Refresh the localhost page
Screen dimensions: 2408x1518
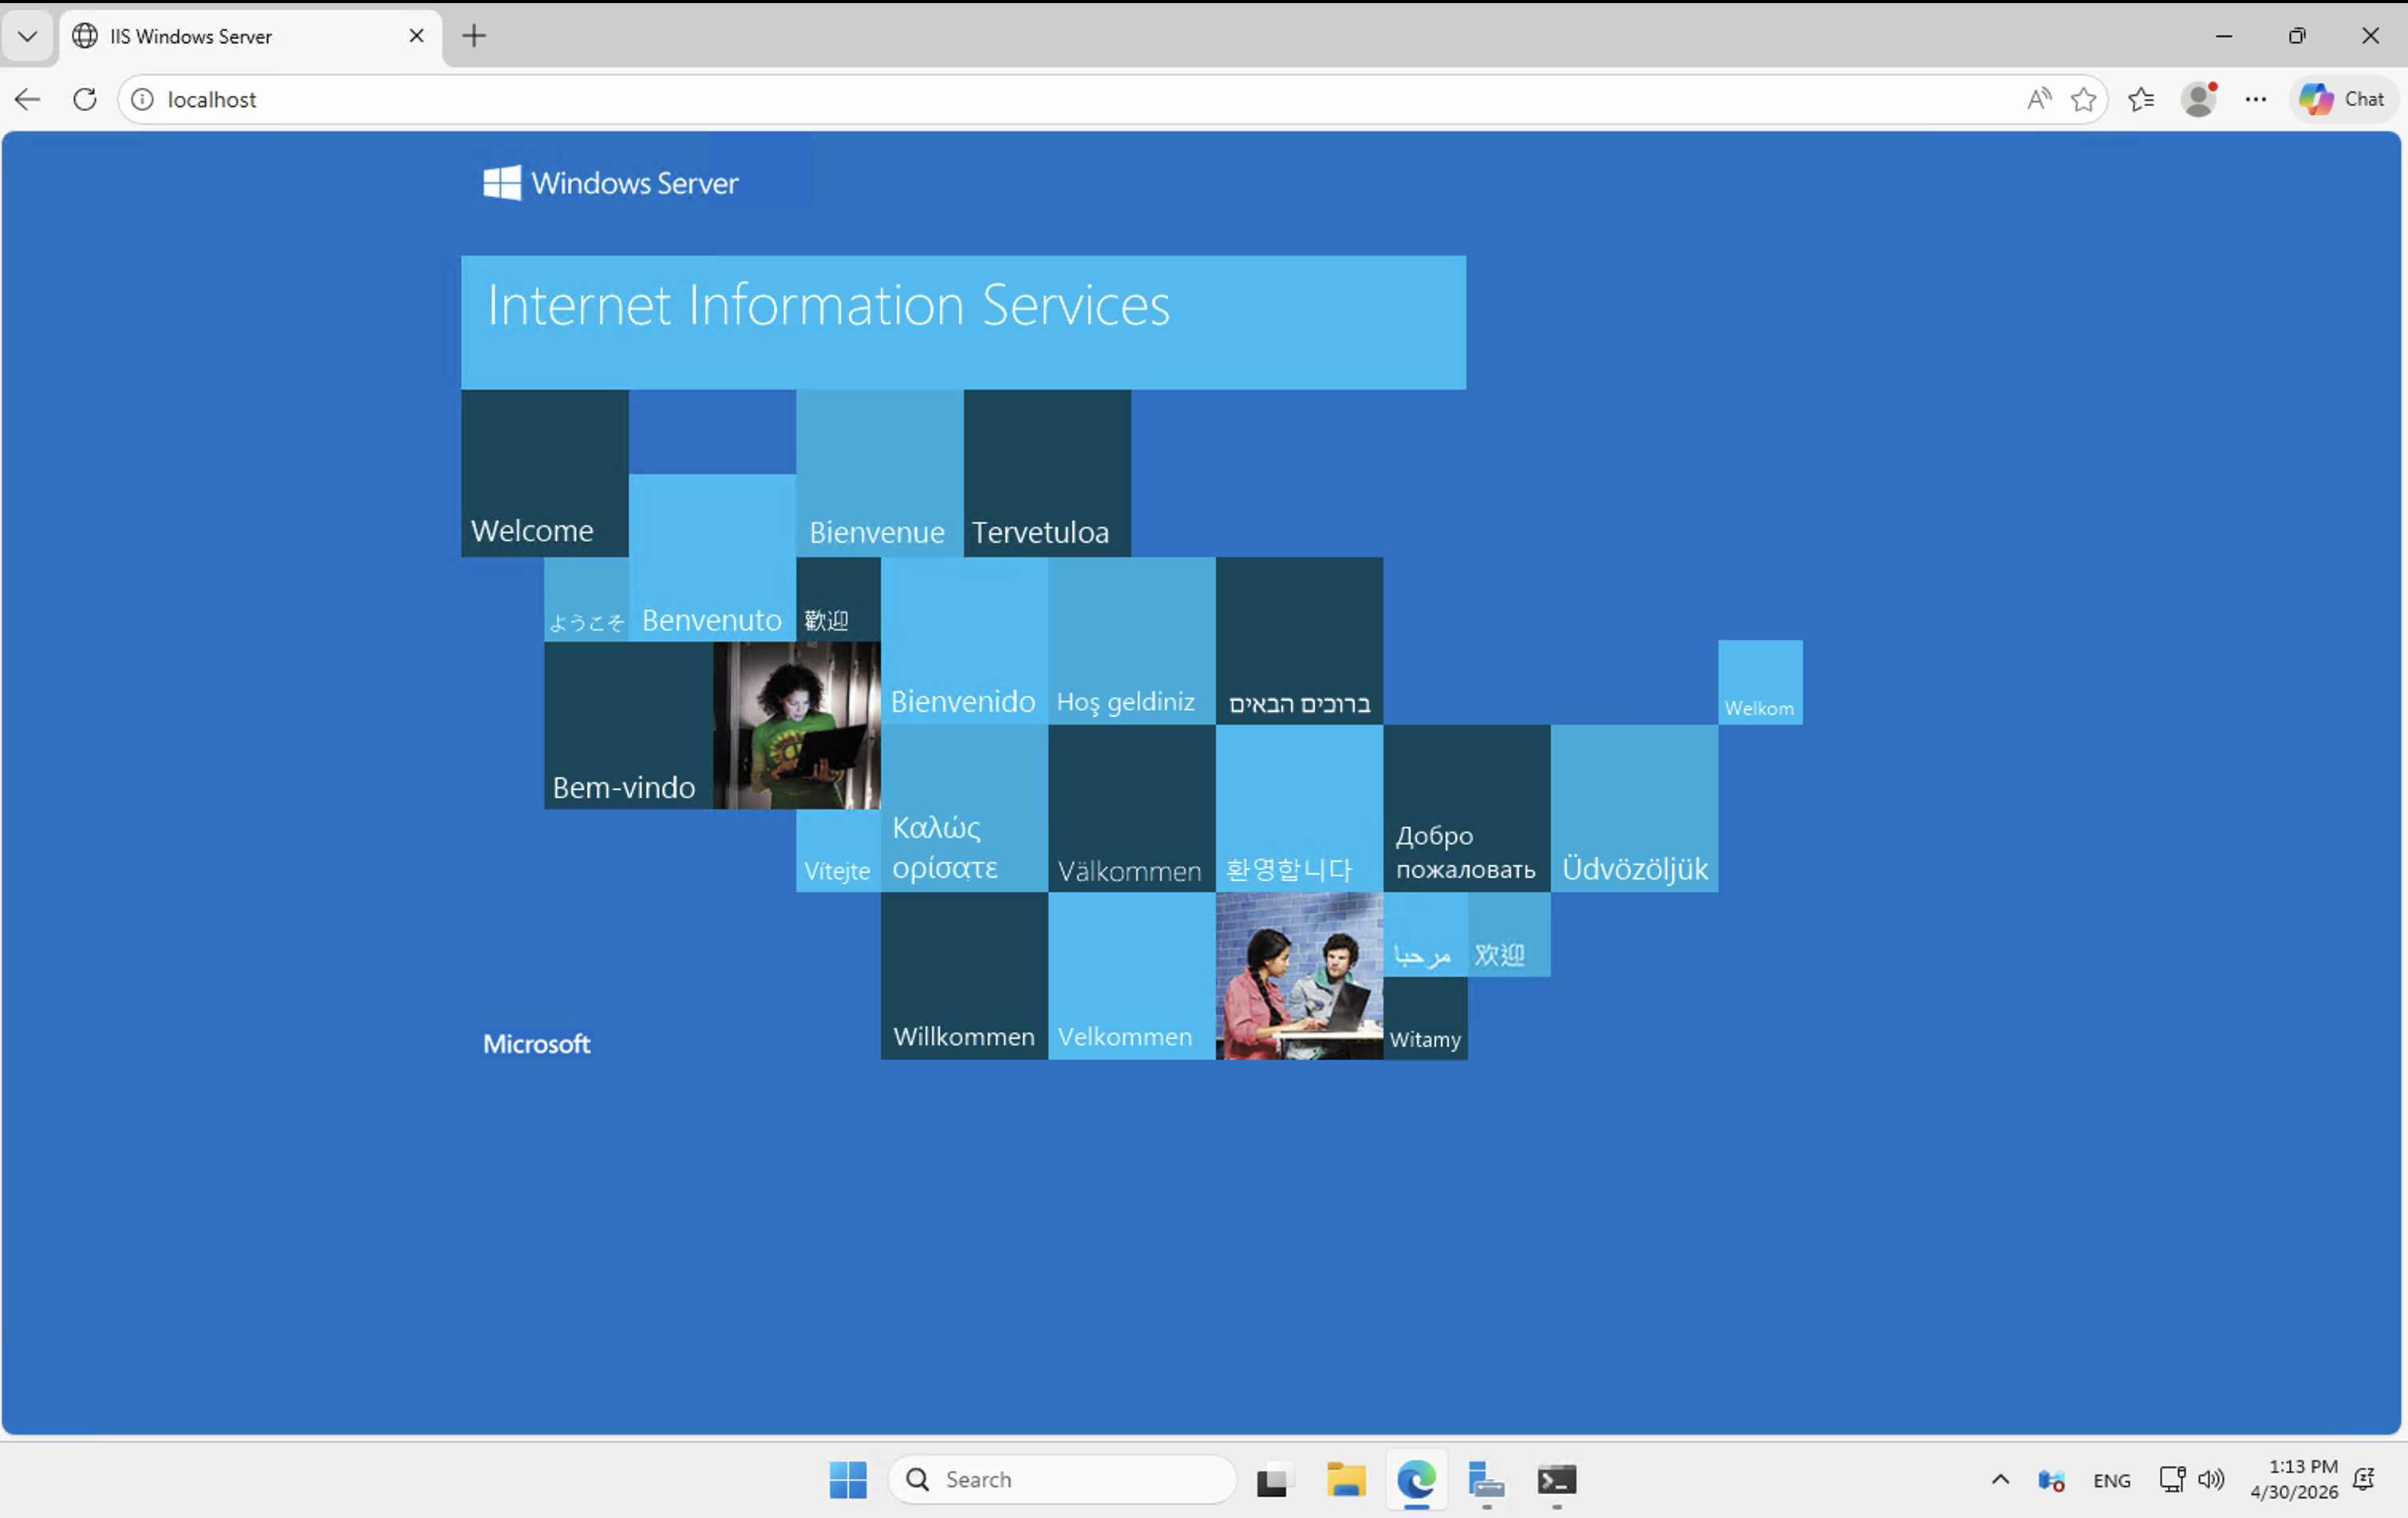tap(85, 99)
